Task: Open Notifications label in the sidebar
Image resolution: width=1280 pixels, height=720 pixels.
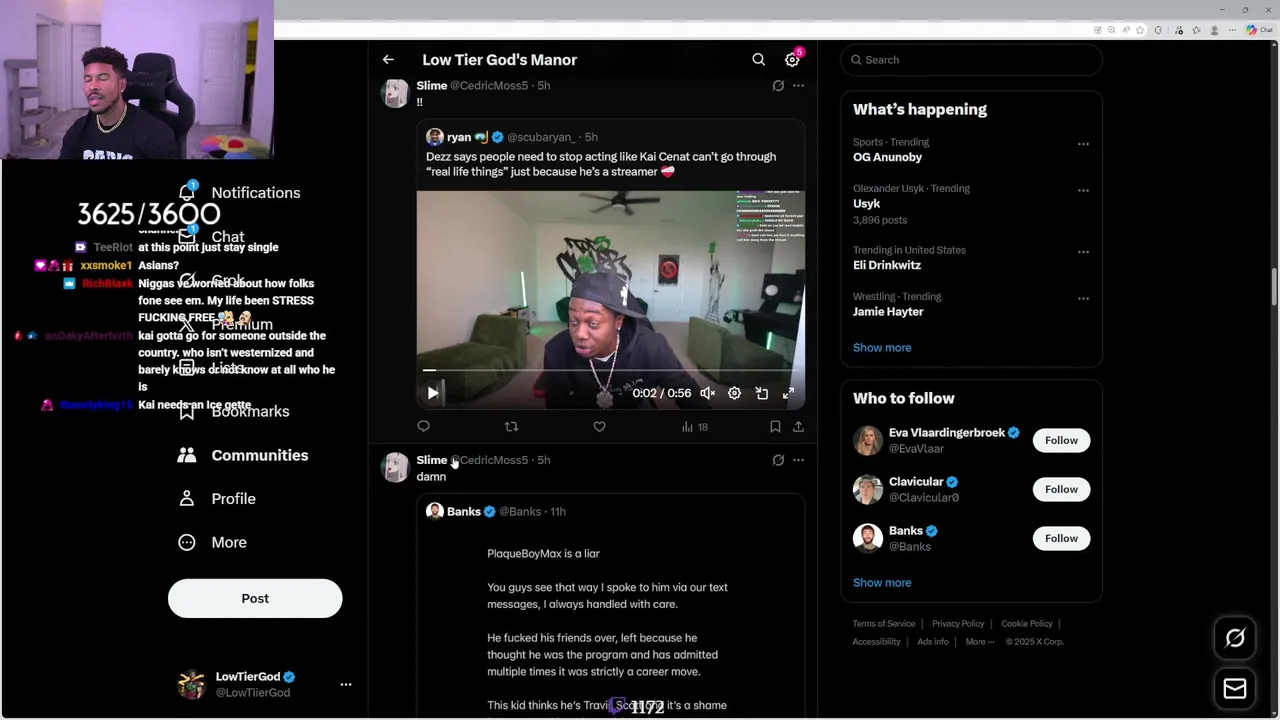Action: point(256,193)
